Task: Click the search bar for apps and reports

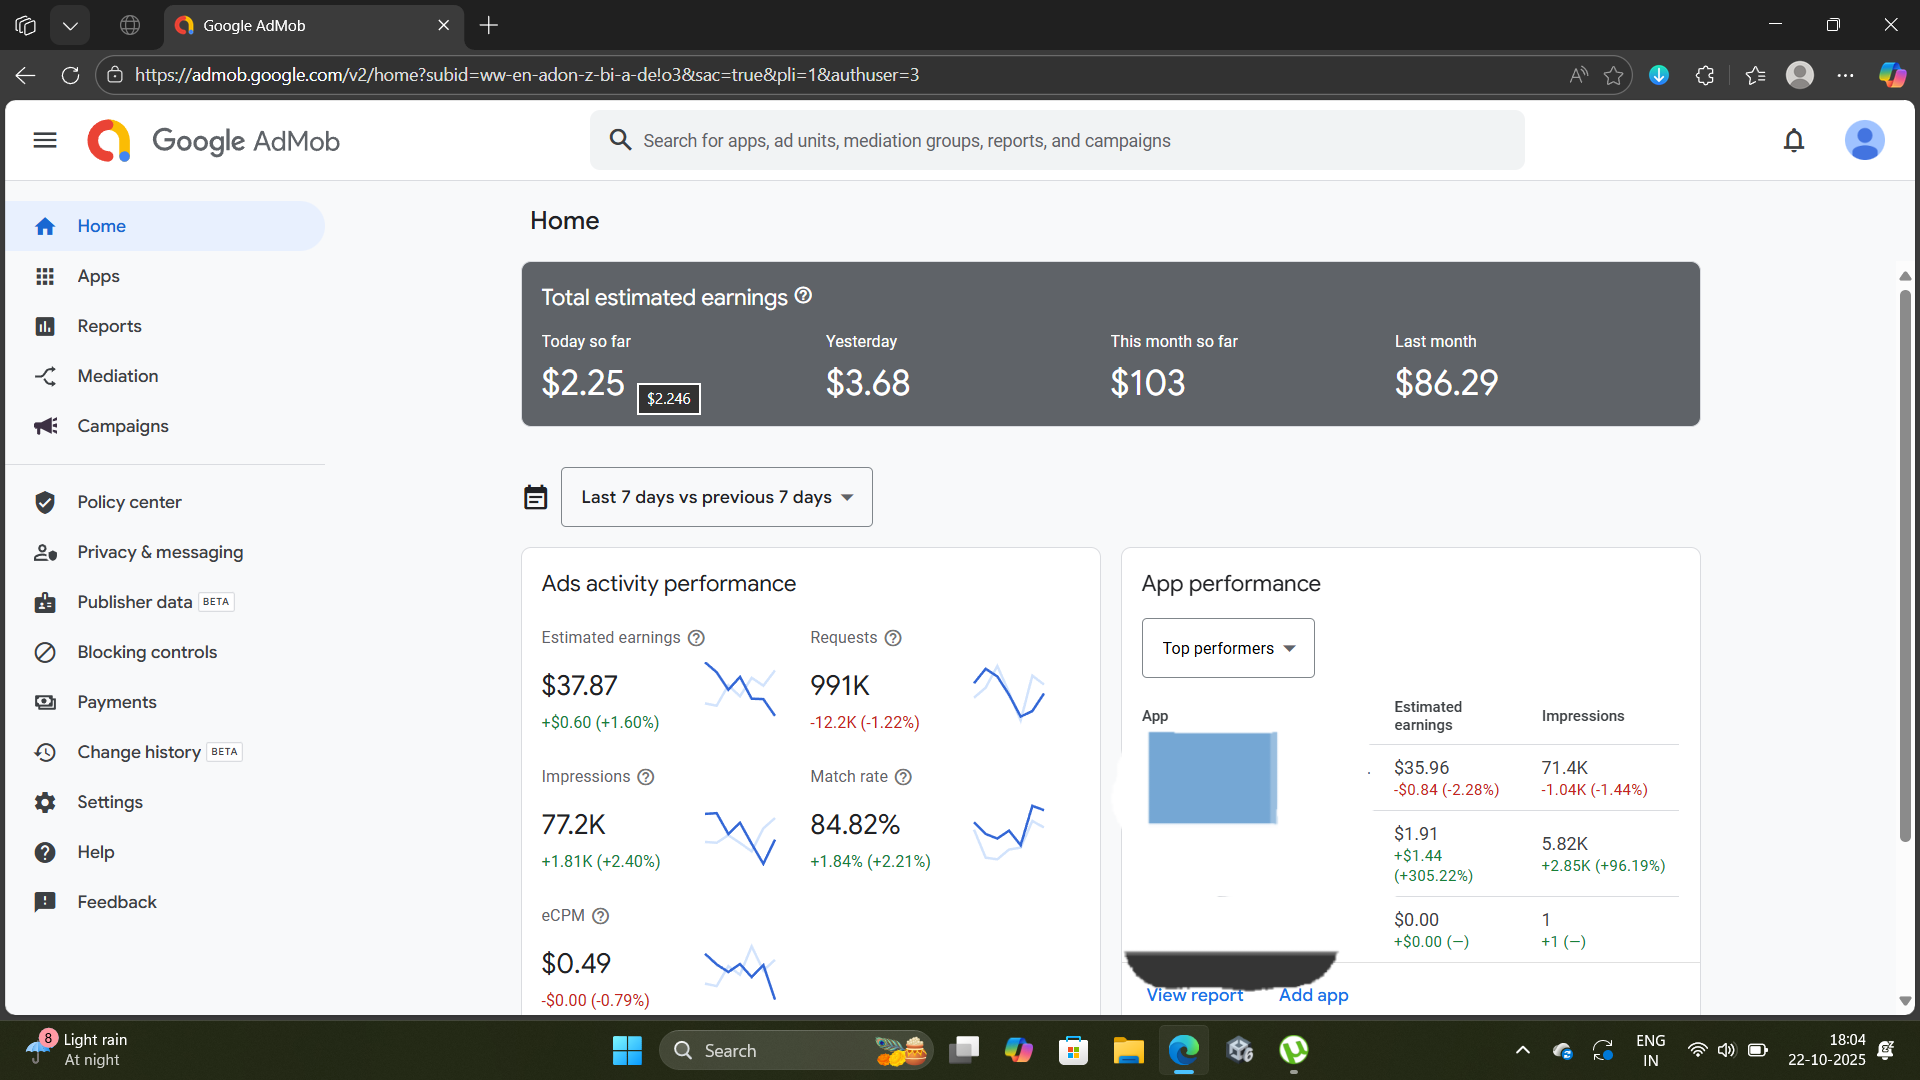Action: [x=1056, y=141]
